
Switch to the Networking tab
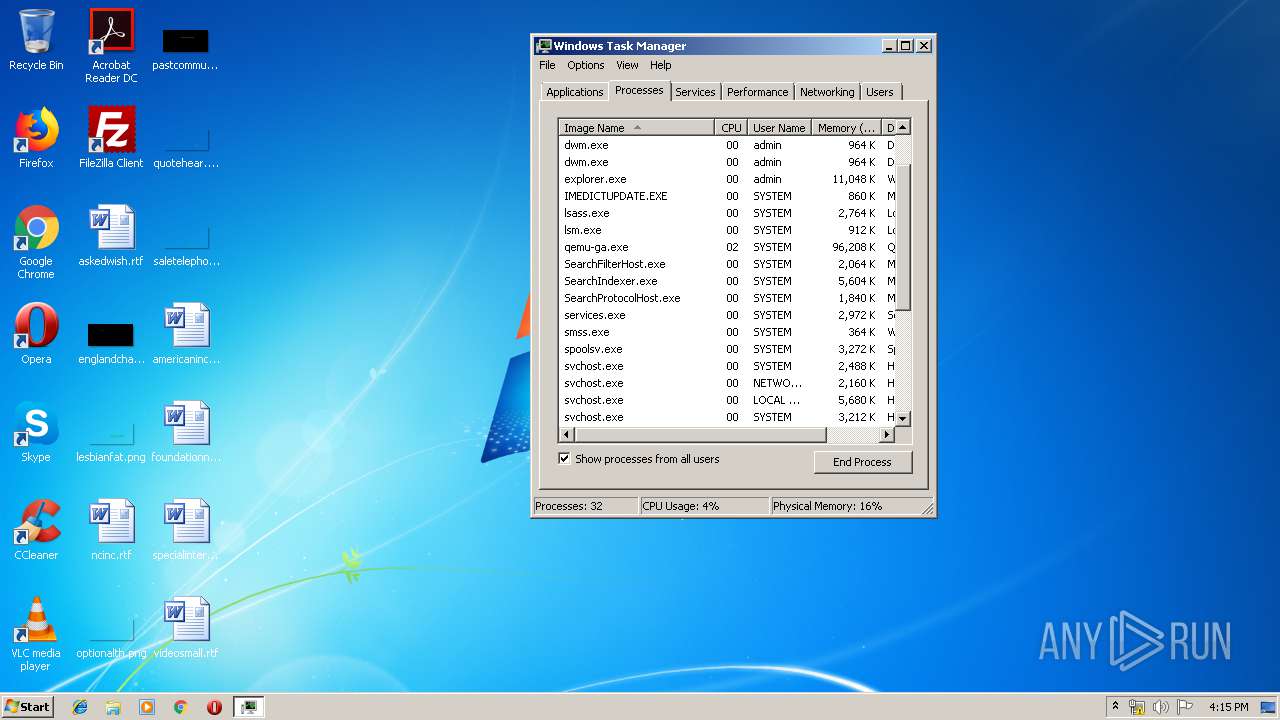point(827,92)
